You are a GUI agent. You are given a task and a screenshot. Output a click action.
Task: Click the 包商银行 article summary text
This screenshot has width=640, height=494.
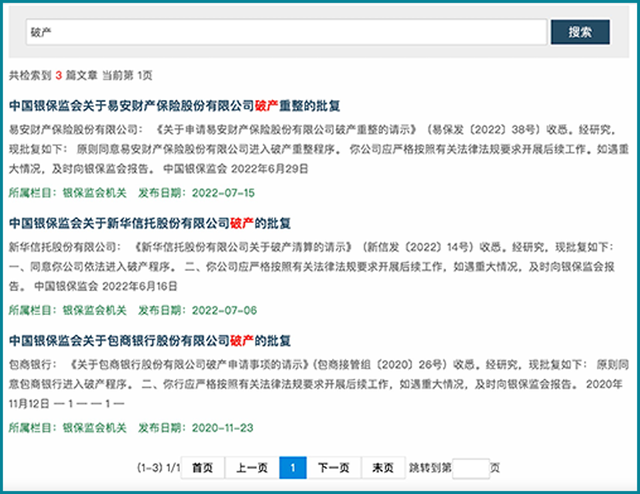click(319, 384)
